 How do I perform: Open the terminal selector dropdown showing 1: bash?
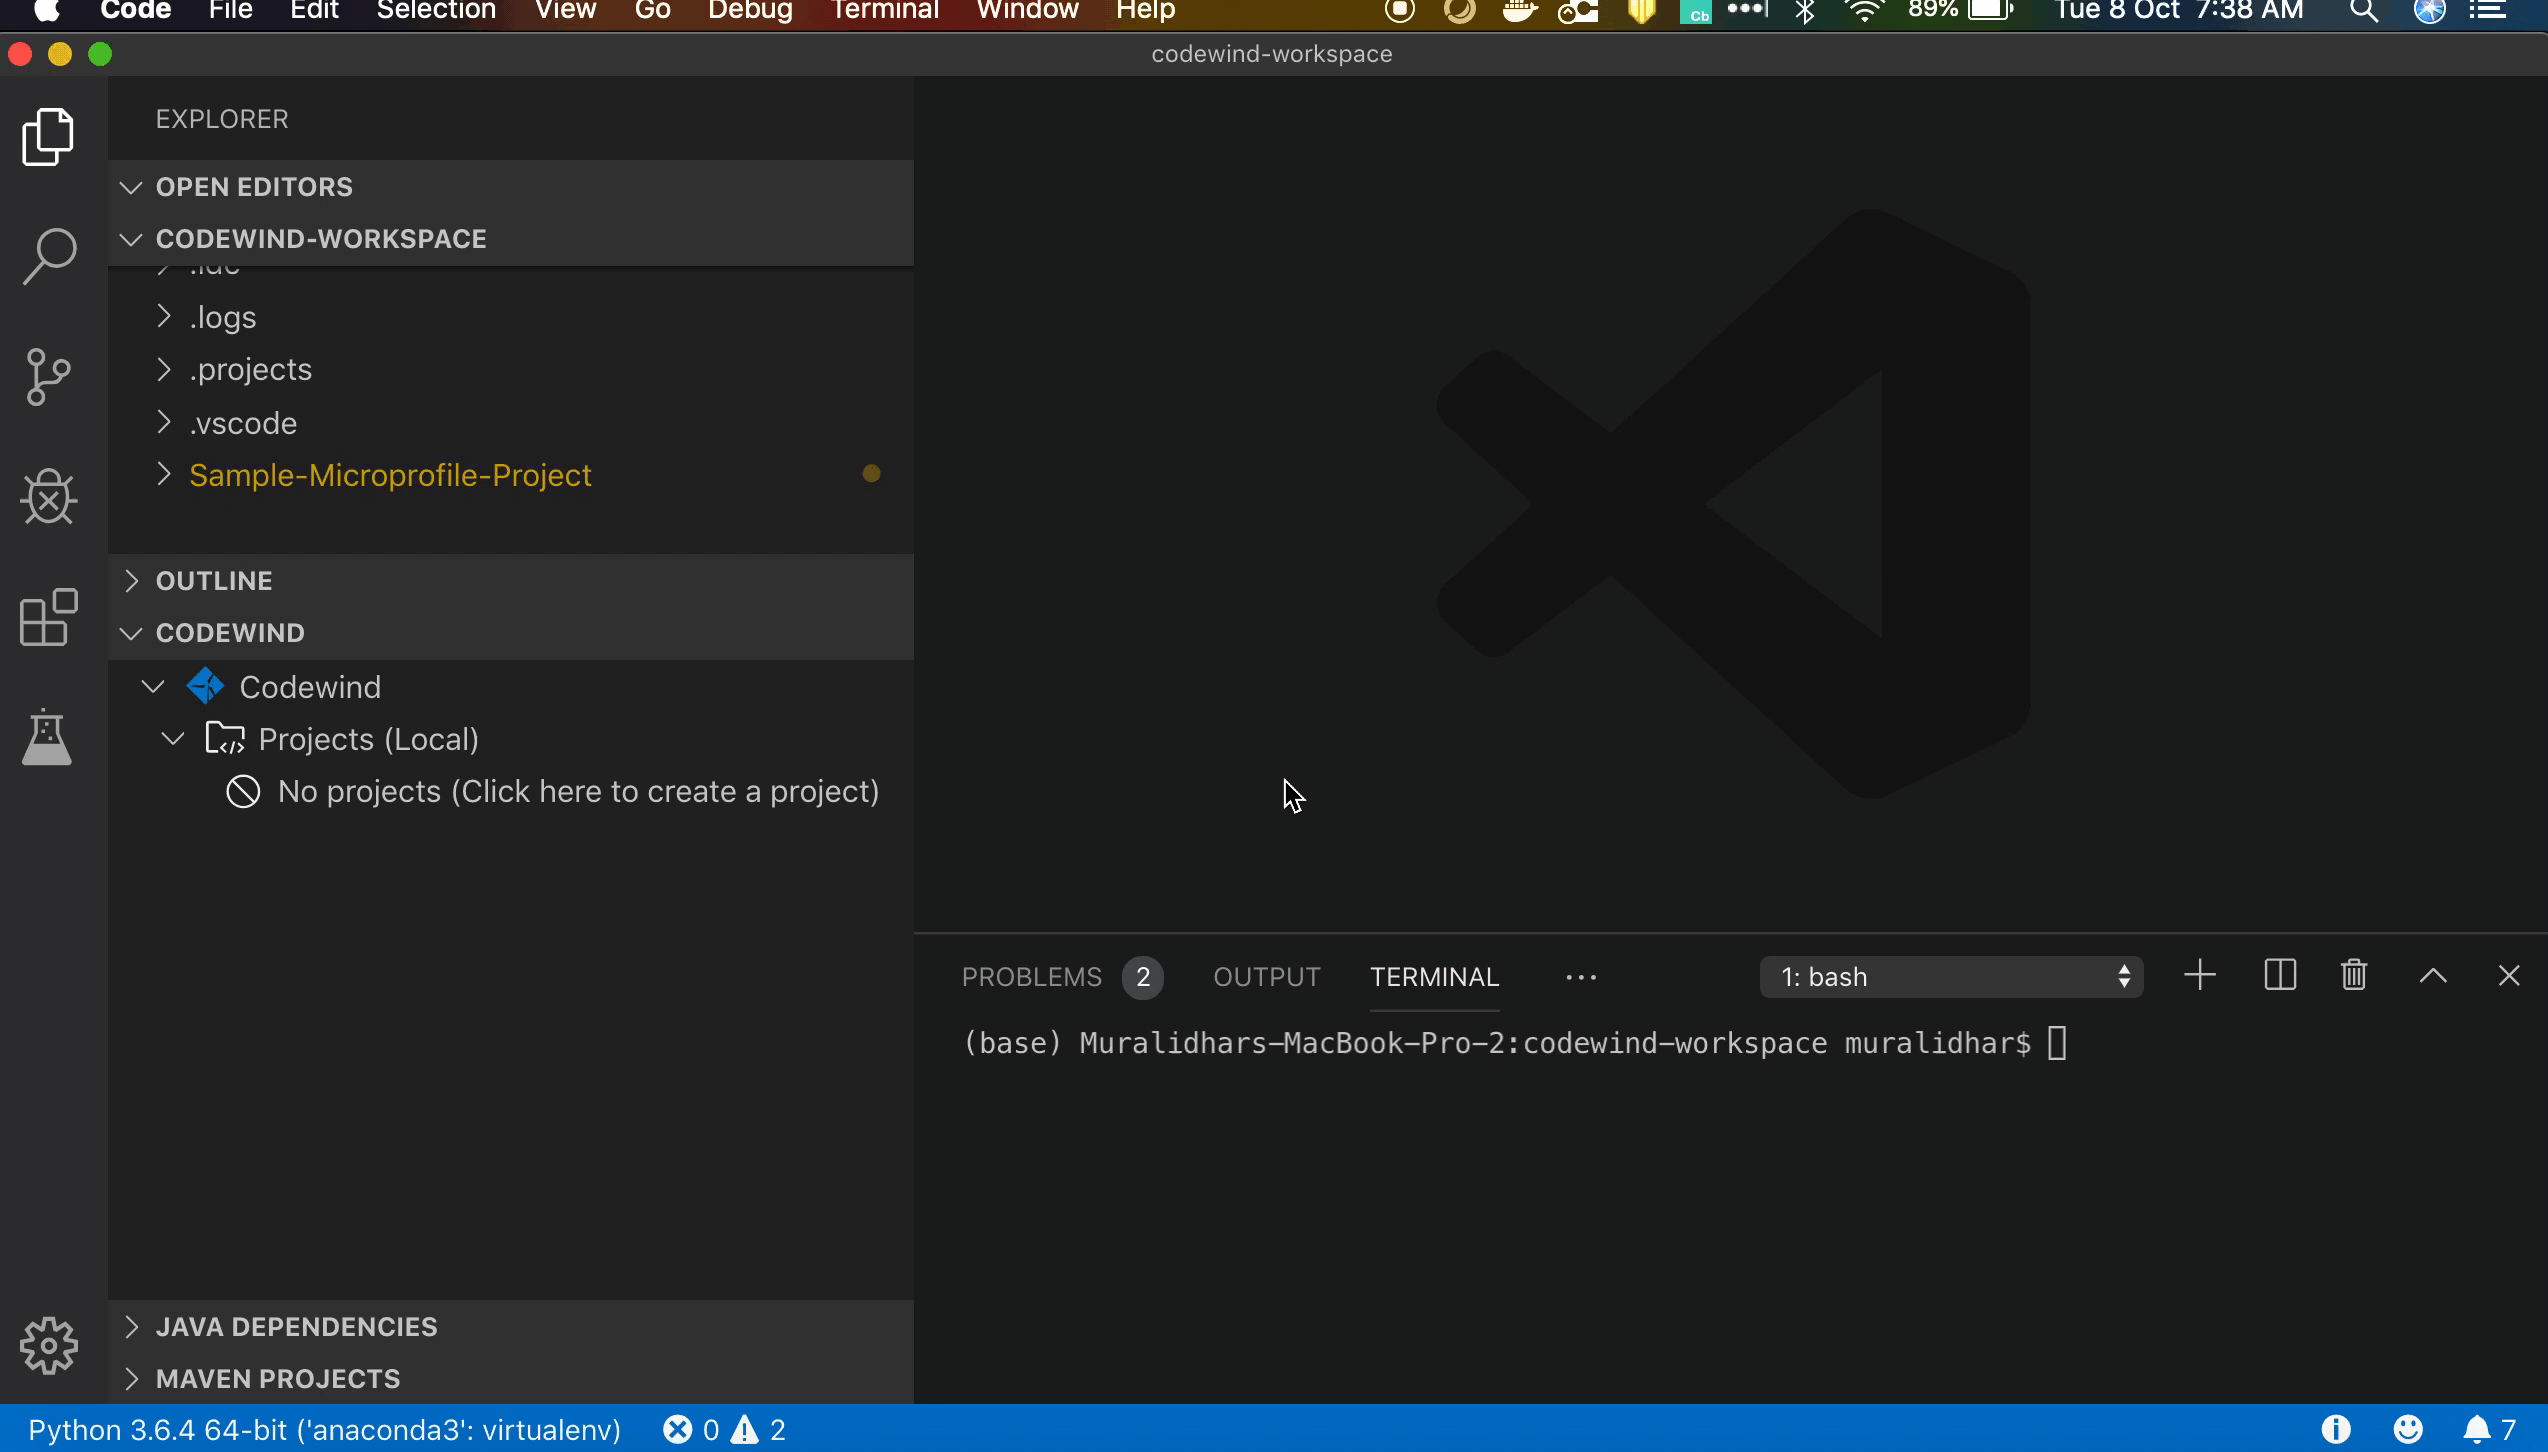(1950, 977)
